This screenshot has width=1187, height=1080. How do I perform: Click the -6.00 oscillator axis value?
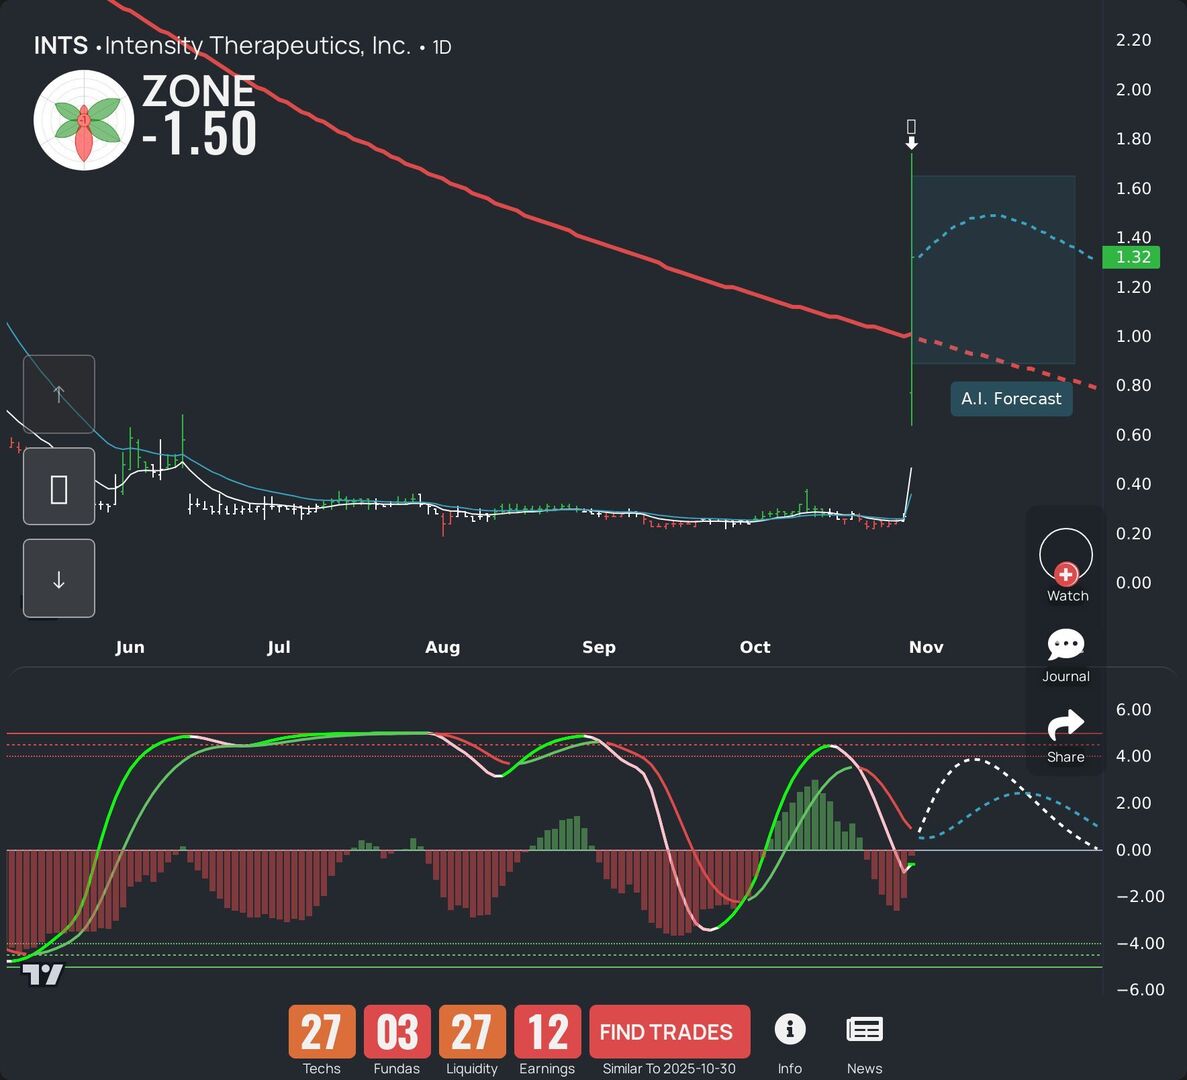1141,990
